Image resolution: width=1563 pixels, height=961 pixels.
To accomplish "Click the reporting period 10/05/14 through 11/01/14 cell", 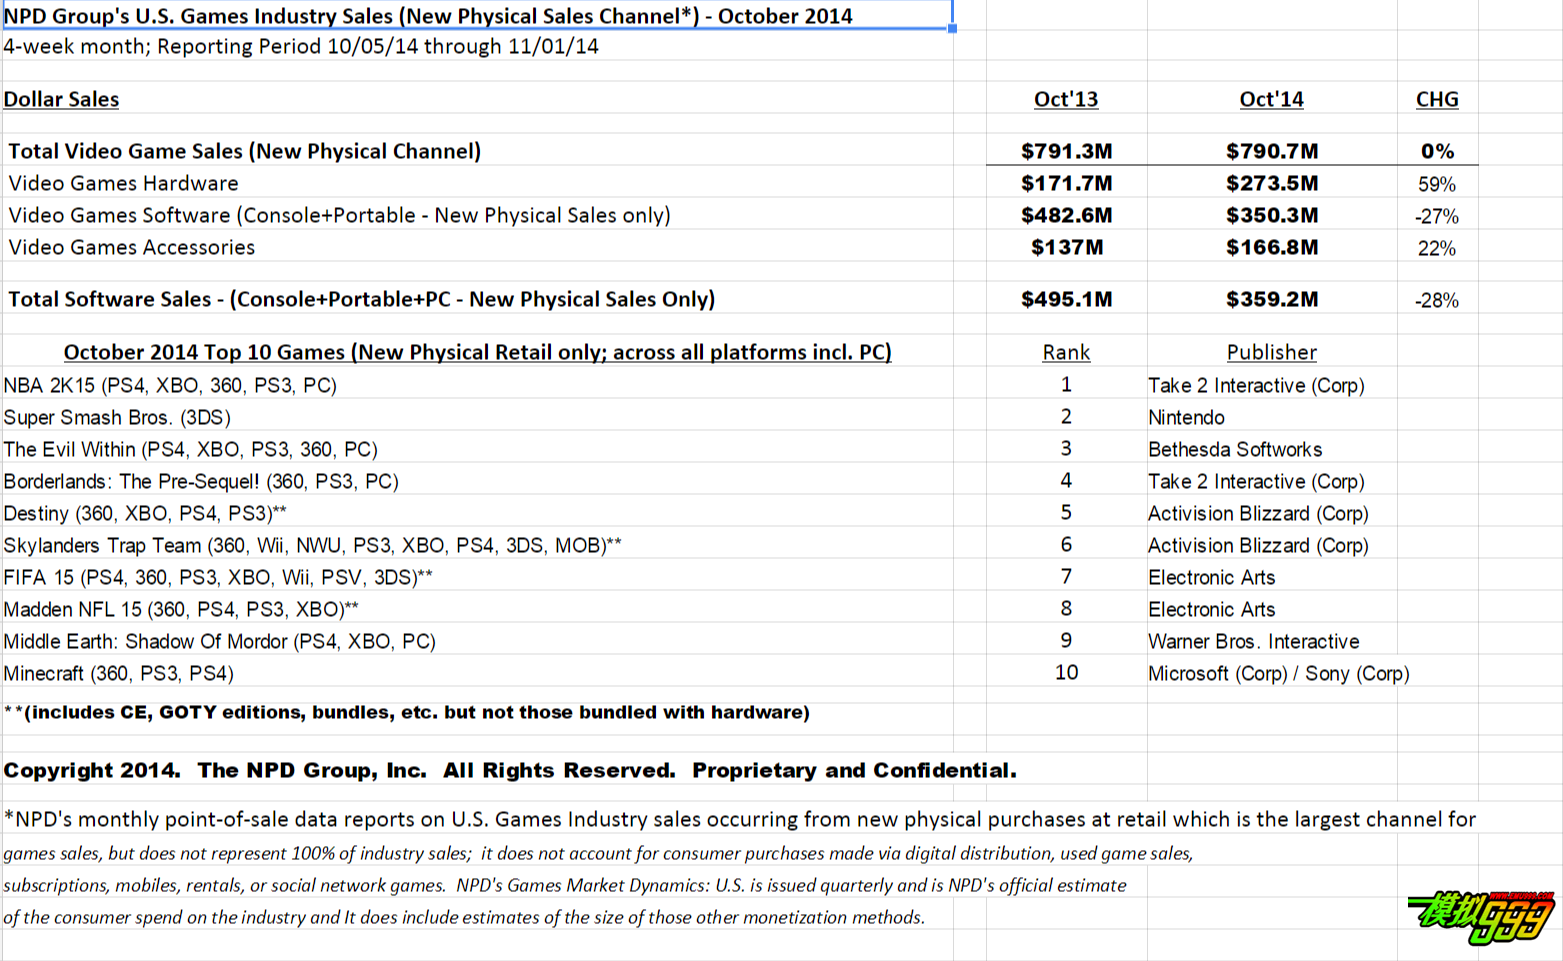I will click(x=301, y=47).
